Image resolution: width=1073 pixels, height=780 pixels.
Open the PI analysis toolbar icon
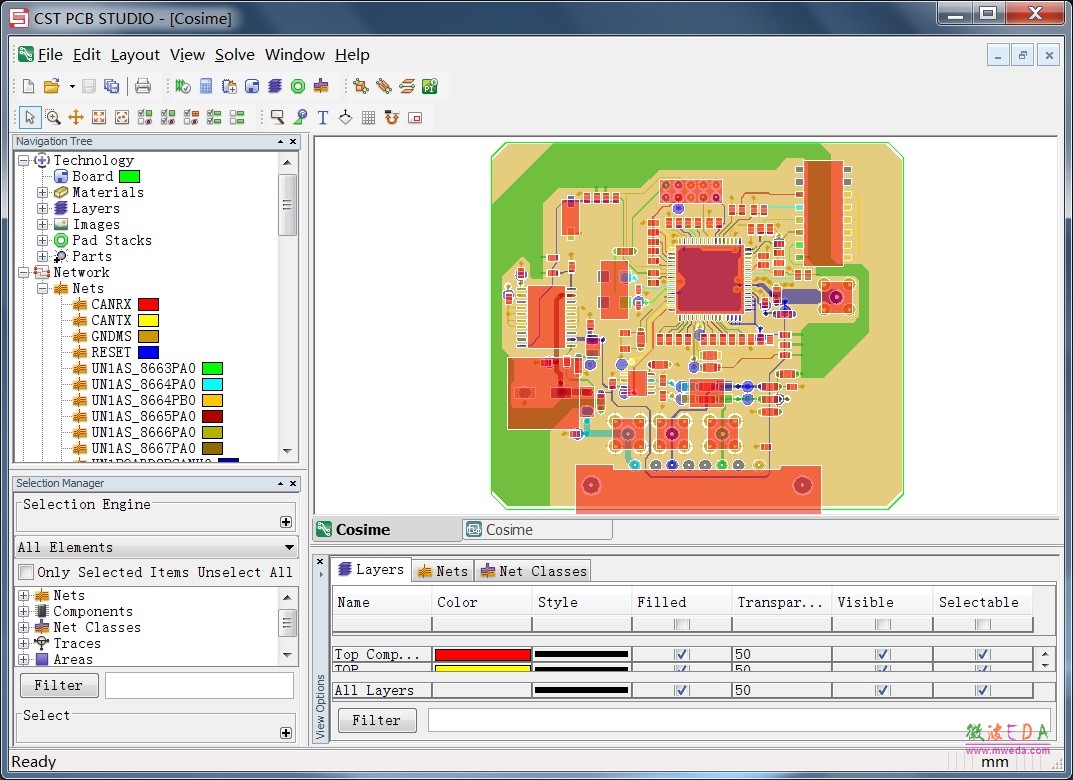pyautogui.click(x=430, y=86)
